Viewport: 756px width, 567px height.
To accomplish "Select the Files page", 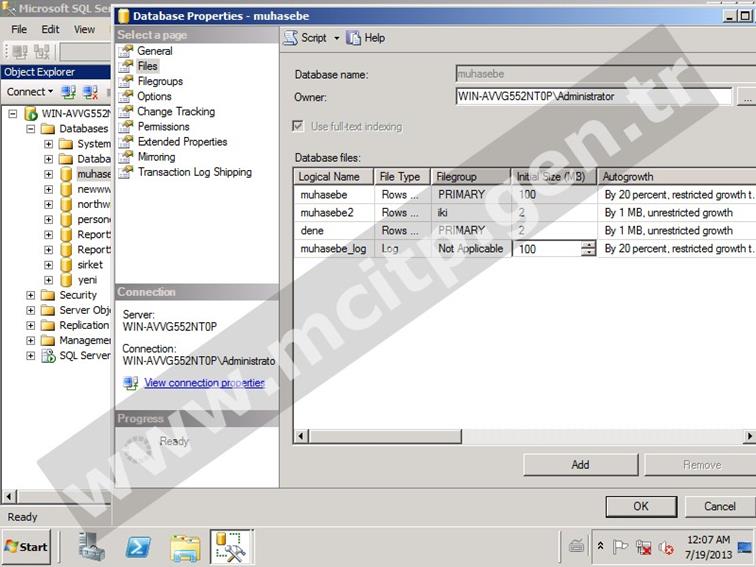I will click(147, 66).
